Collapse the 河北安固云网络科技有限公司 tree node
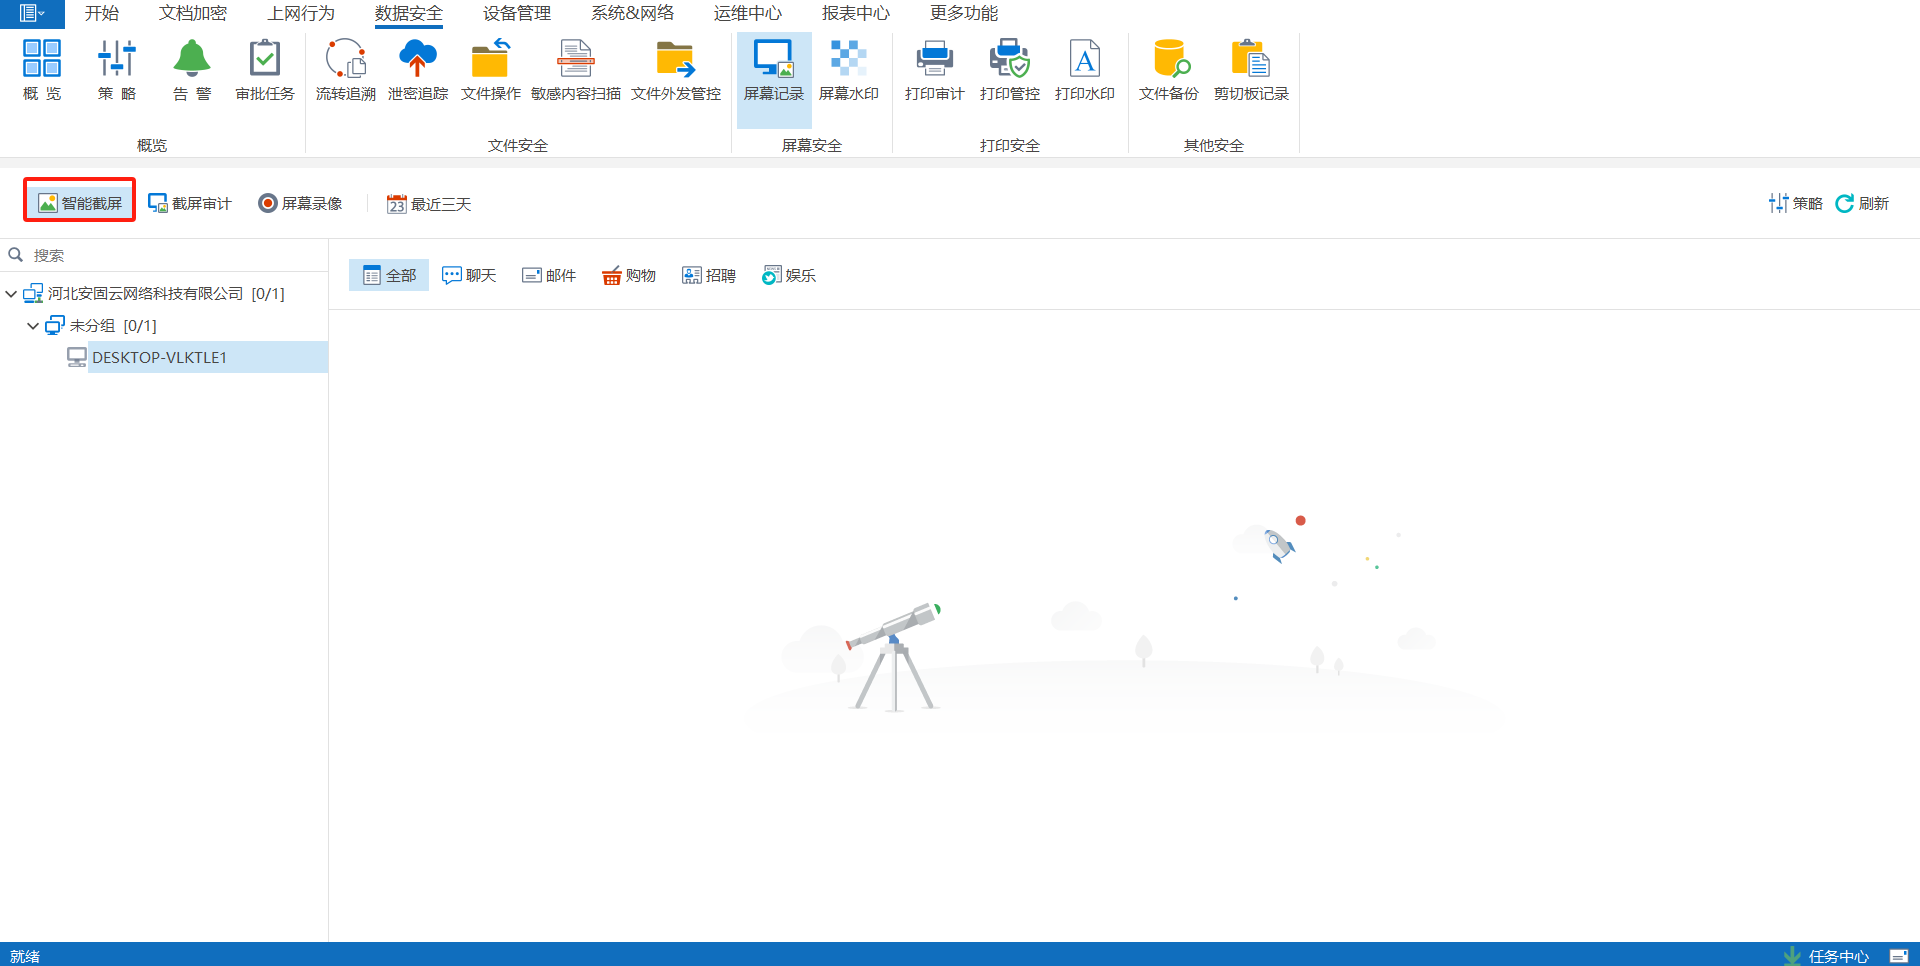Viewport: 1920px width, 966px height. 11,294
